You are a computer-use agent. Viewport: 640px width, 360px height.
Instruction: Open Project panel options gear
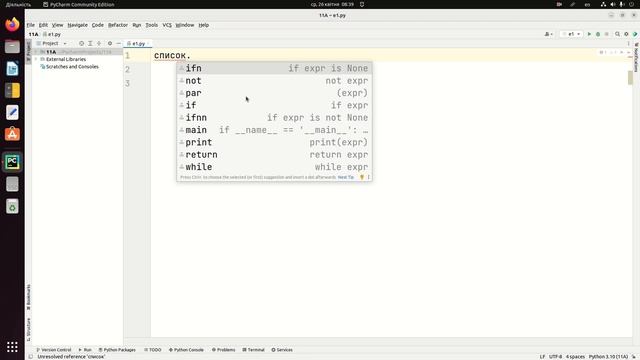pos(110,43)
